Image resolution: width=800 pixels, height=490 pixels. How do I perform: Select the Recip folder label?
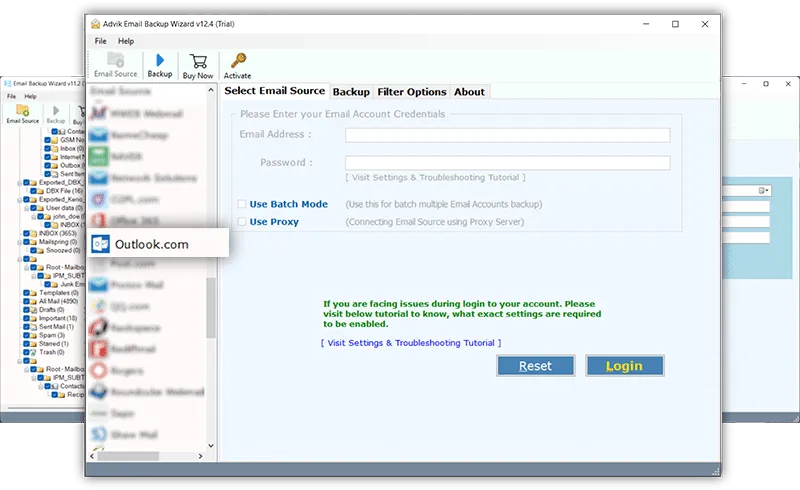coord(75,395)
